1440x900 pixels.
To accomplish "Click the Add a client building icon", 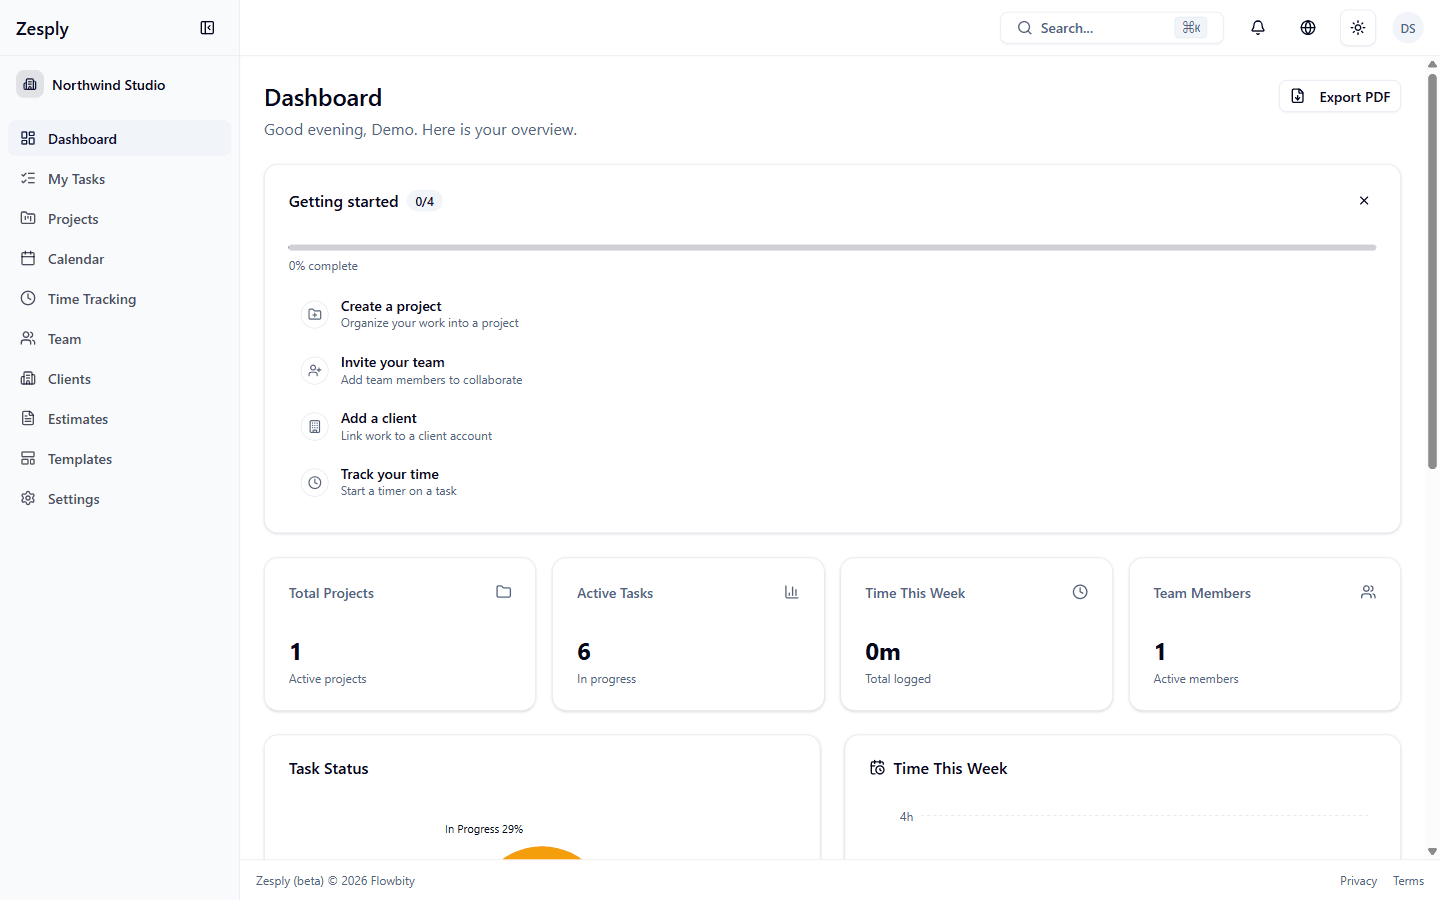I will (315, 426).
